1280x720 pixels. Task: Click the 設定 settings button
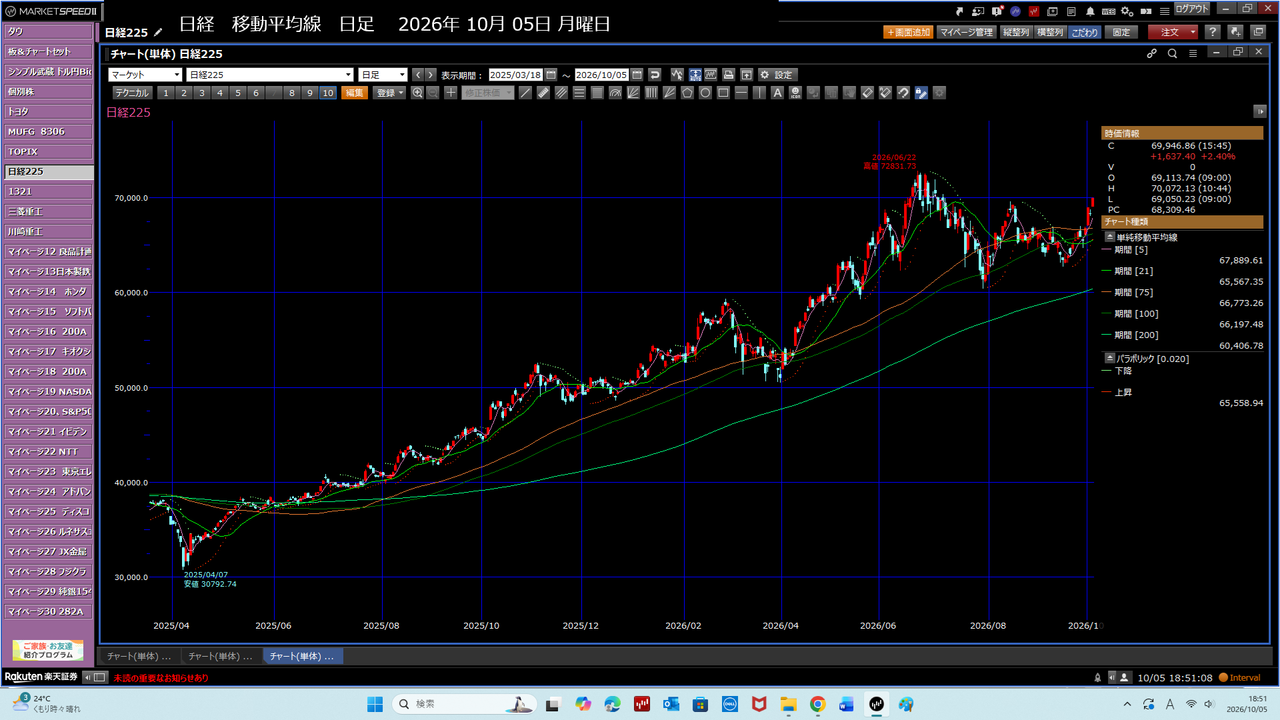point(776,75)
